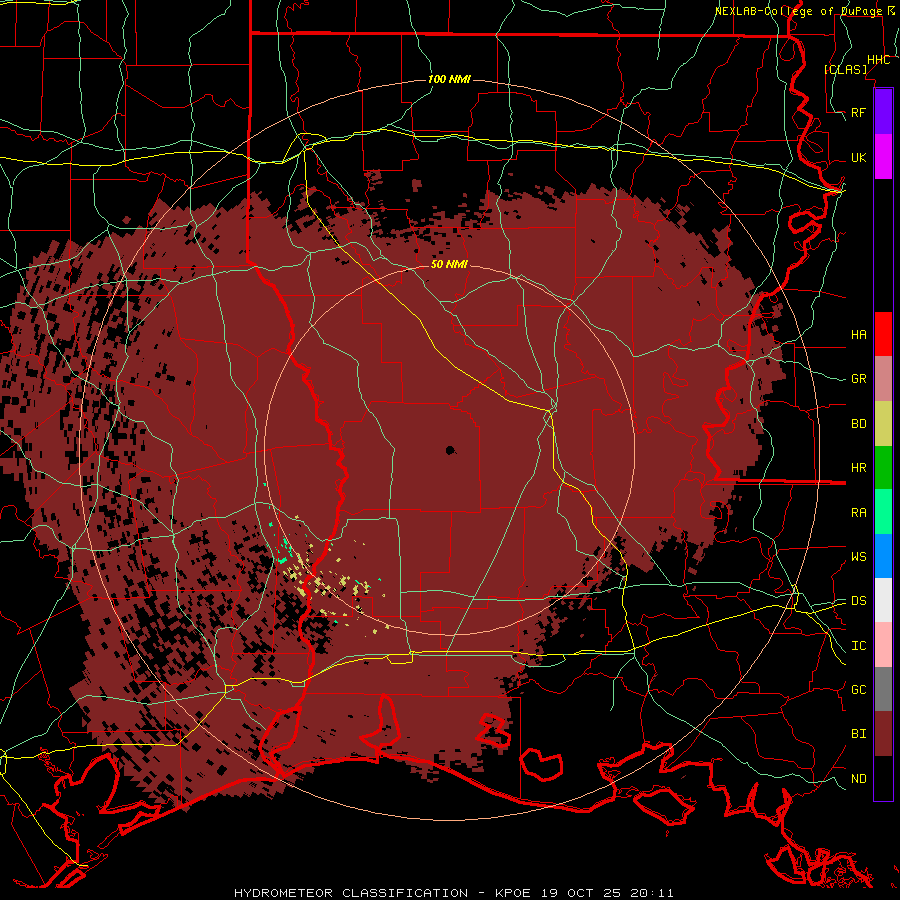Click the WS legend label

click(859, 557)
